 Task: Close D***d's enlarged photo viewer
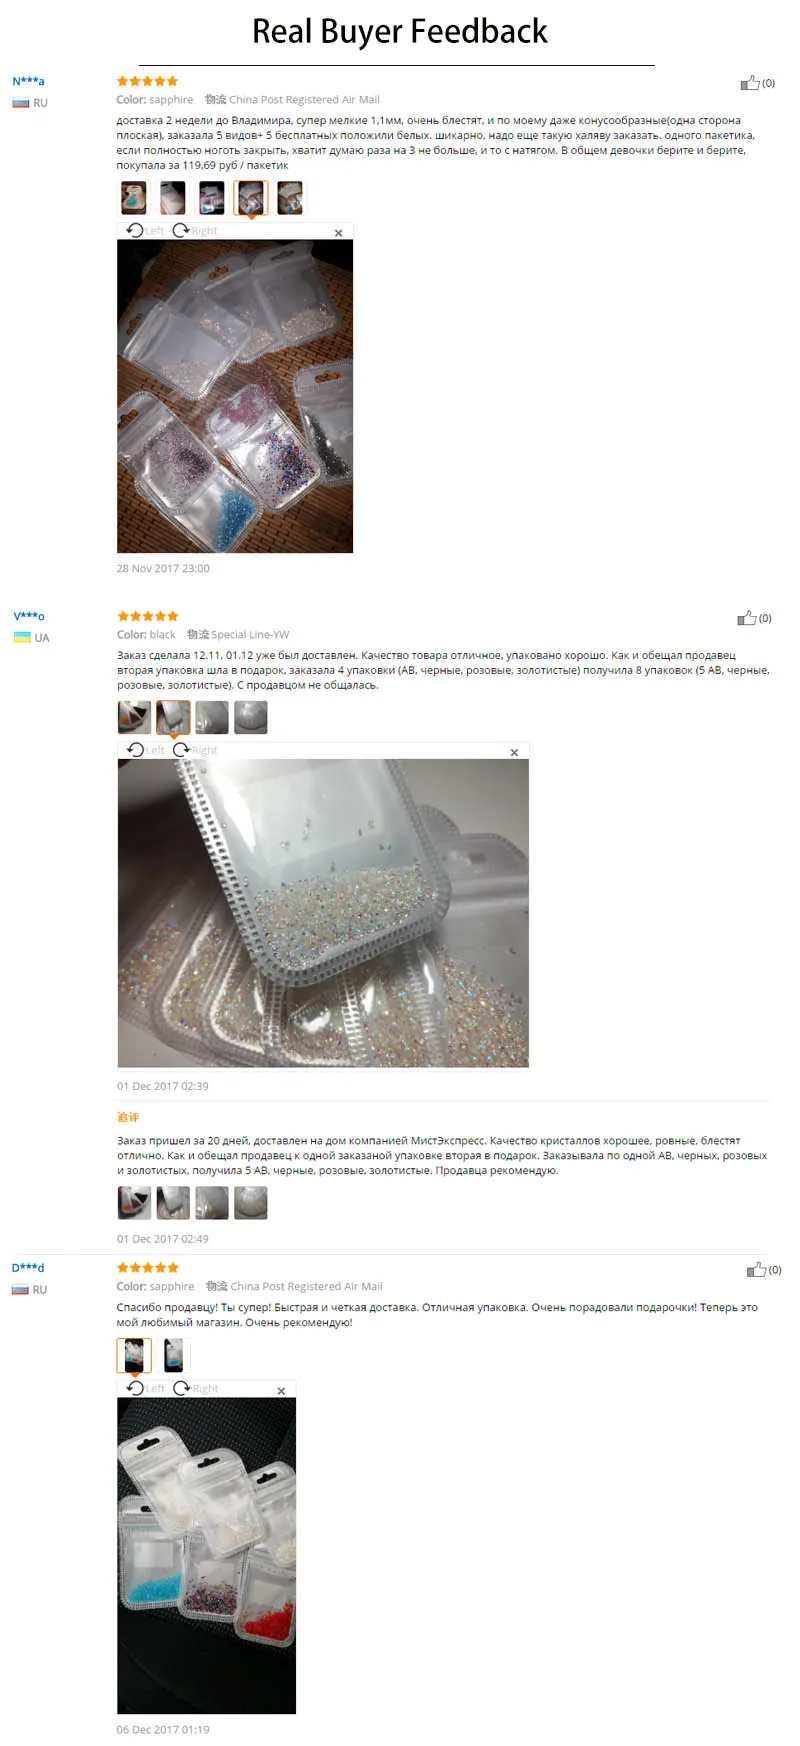click(281, 1391)
